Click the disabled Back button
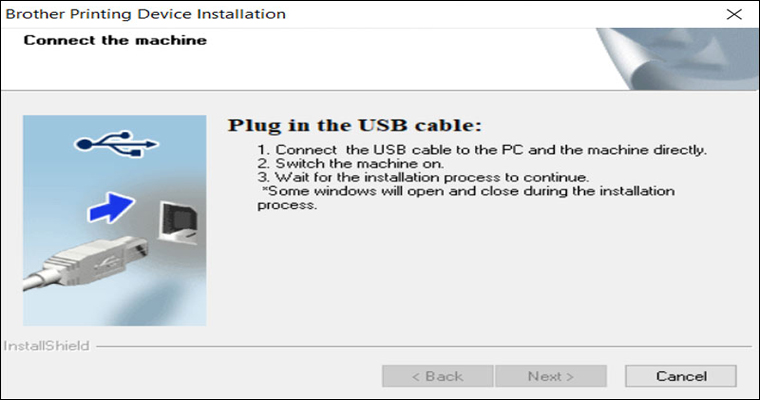 point(437,376)
